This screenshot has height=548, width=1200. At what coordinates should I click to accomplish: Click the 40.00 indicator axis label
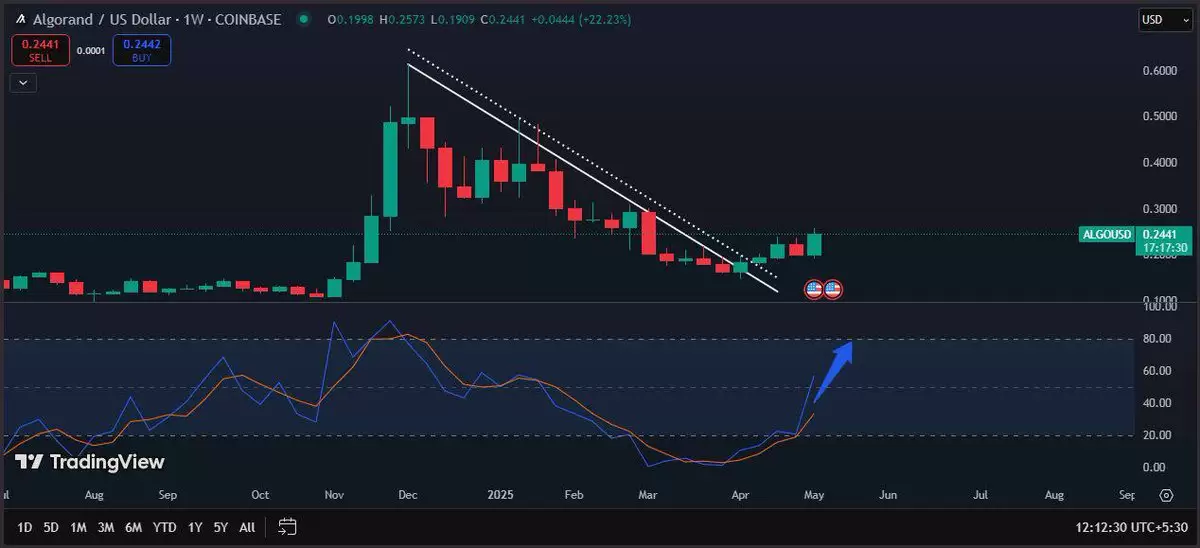[x=1155, y=403]
